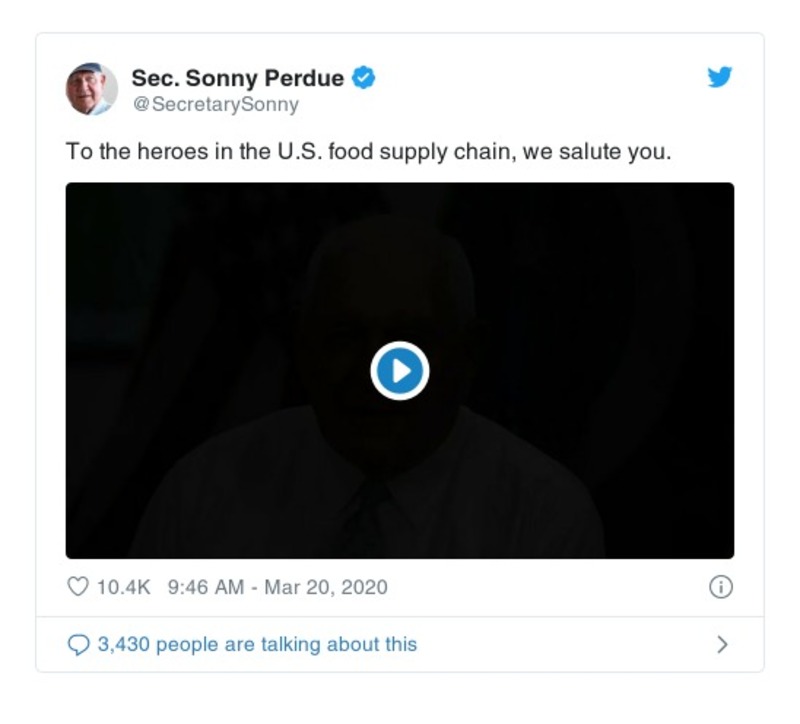This screenshot has width=800, height=724.
Task: Click the blue verified badge
Action: (x=365, y=77)
